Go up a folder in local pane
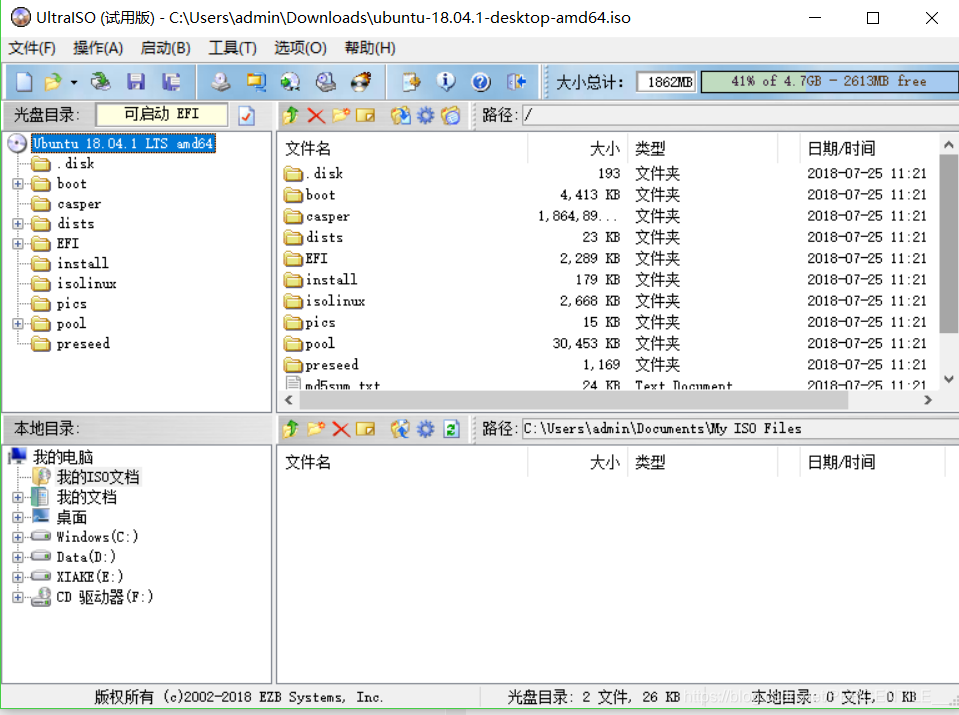Screen dimensions: 959x715 tap(291, 429)
